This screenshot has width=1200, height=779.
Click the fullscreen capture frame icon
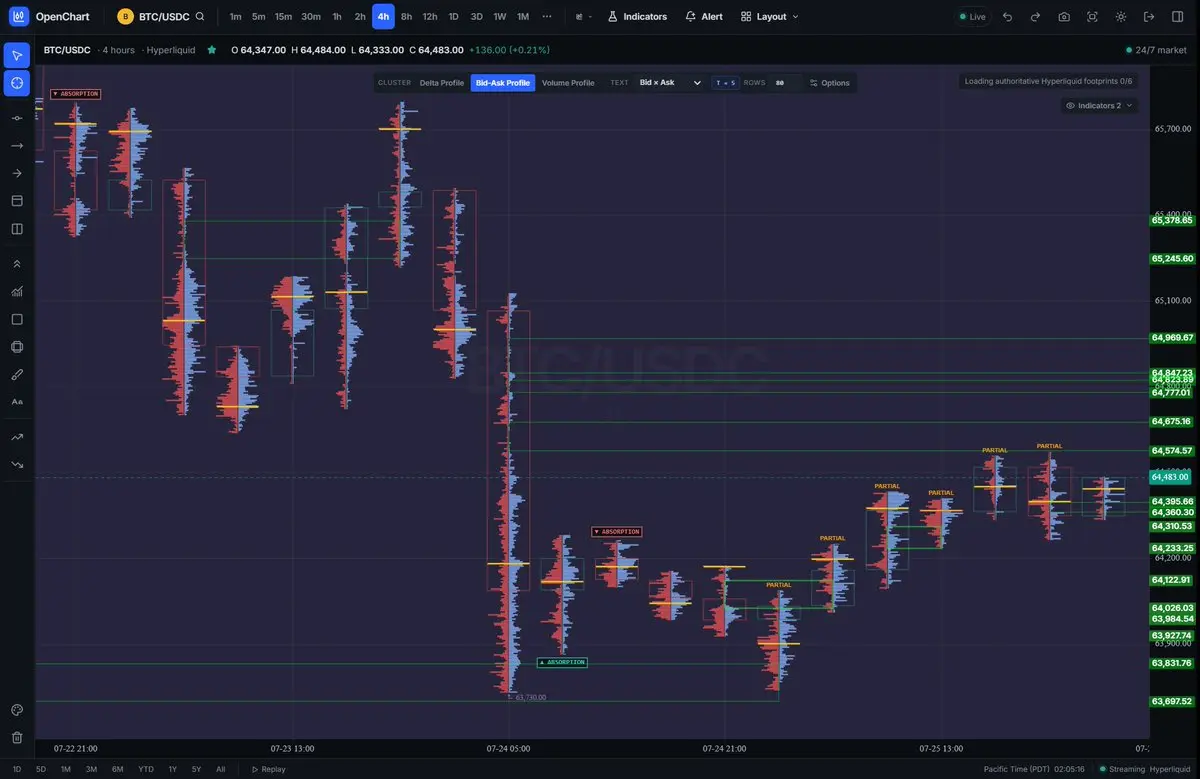click(1092, 16)
